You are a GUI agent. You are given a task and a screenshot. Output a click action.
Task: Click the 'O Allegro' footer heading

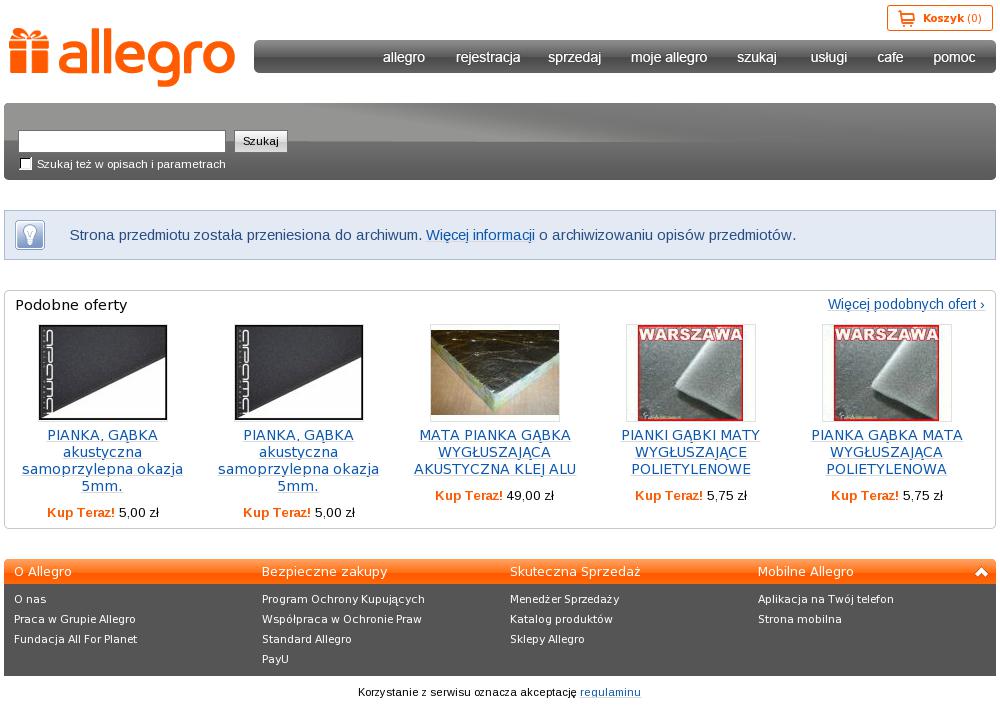pos(43,572)
